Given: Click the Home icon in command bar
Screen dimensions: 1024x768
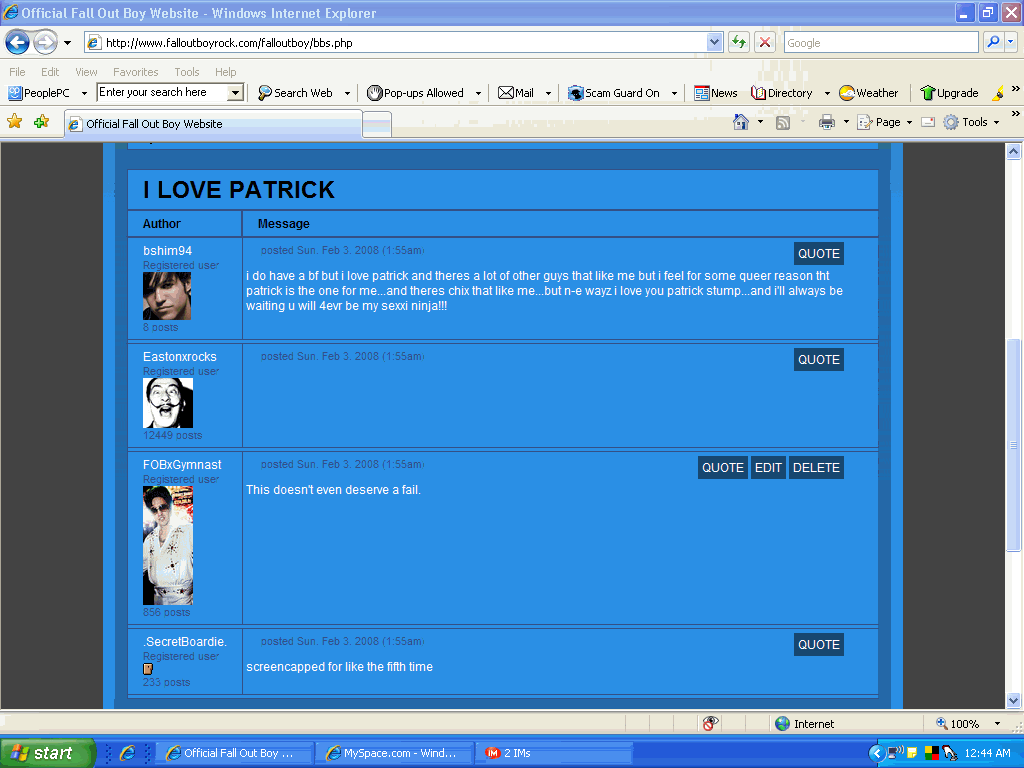Looking at the screenshot, I should (x=741, y=122).
